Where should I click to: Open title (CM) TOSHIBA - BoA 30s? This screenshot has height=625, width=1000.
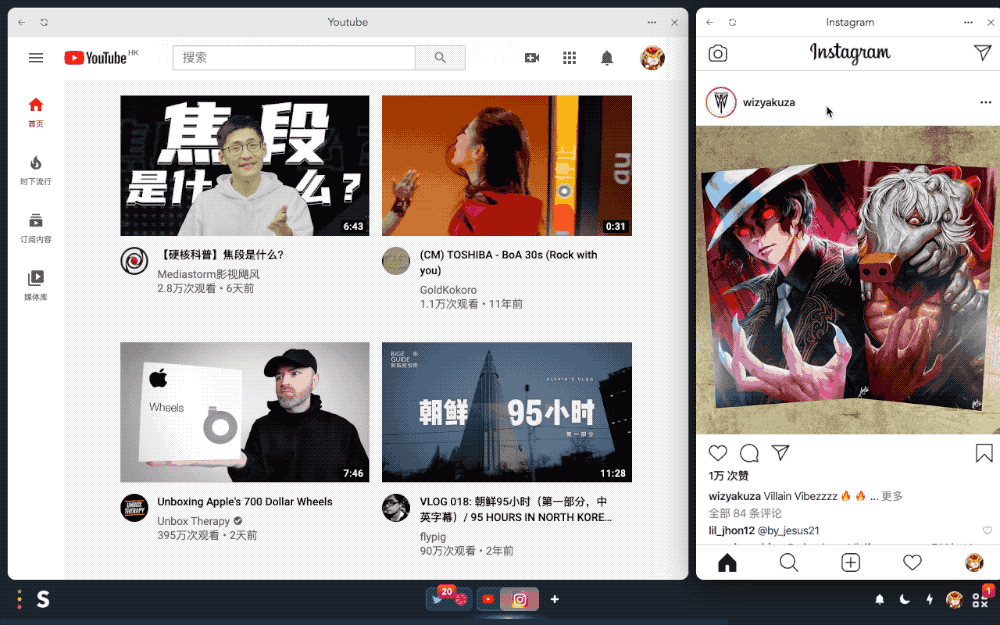[508, 263]
